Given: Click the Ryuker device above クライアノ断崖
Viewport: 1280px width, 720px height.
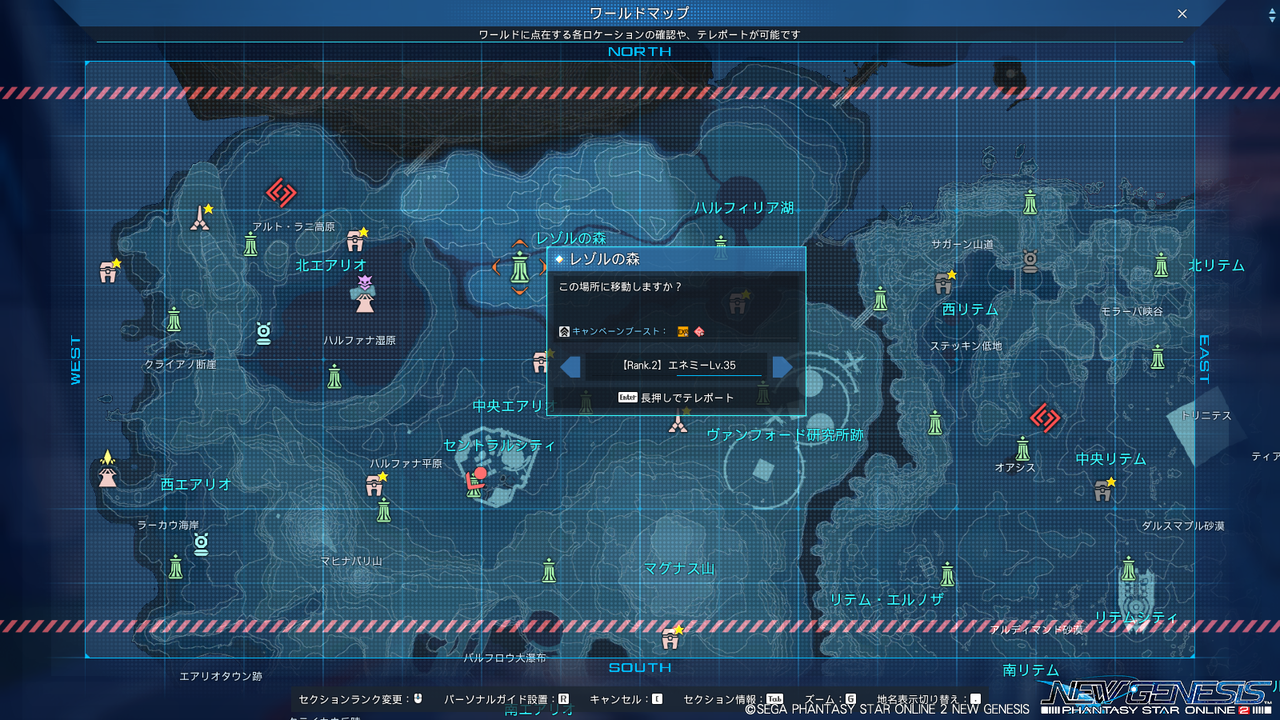Looking at the screenshot, I should pyautogui.click(x=174, y=320).
